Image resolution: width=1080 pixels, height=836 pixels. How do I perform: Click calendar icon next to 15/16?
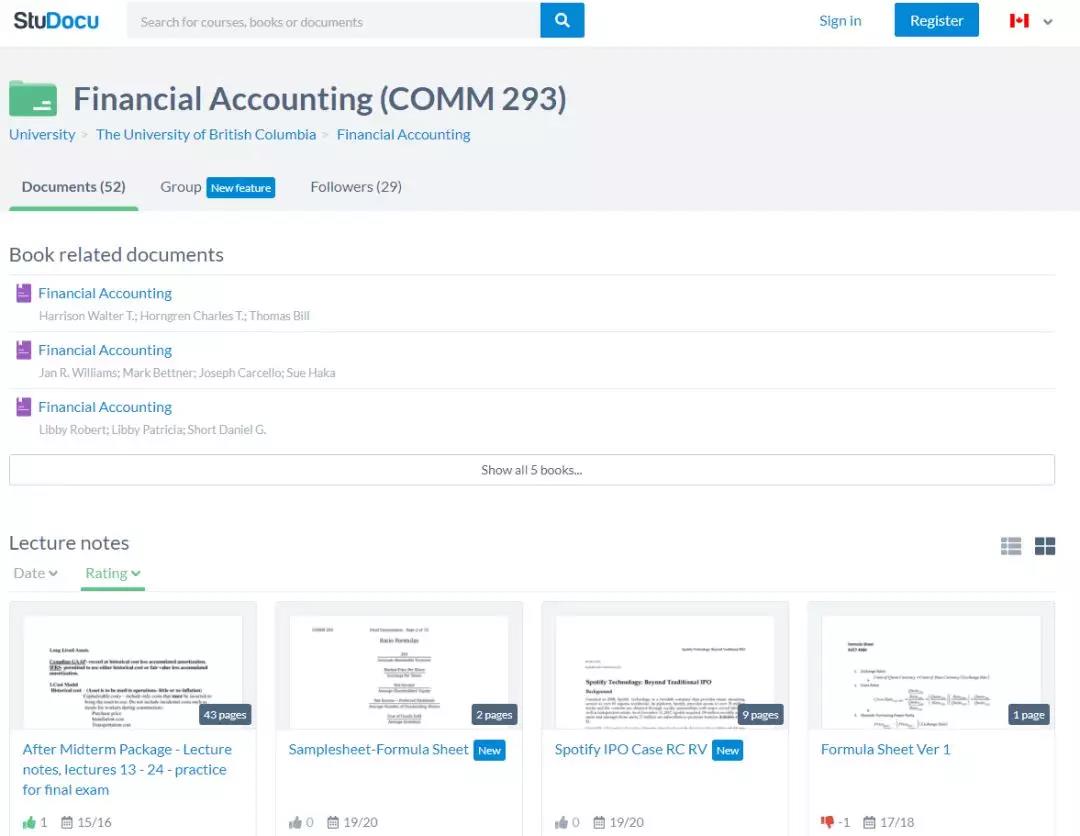[67, 822]
